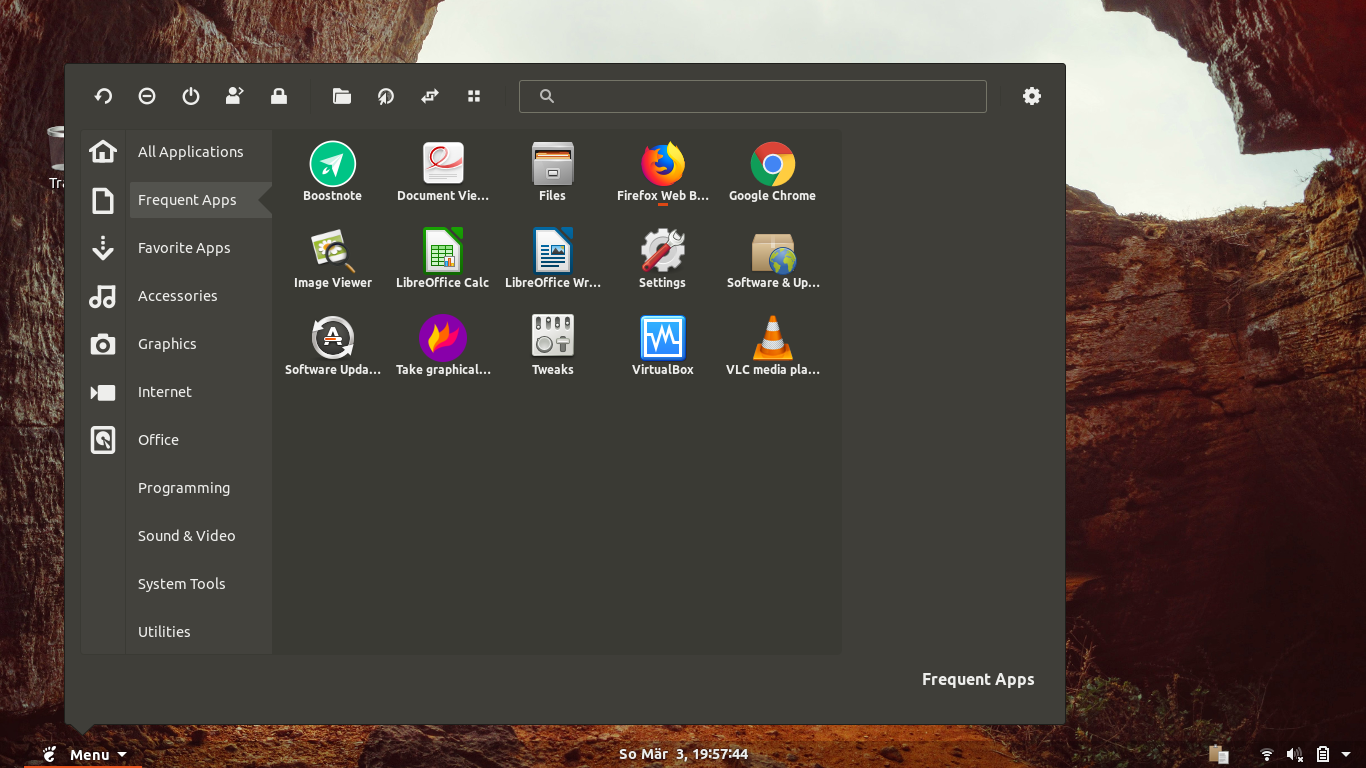Open the clock and calendar in panel
Screen dimensions: 1366x768
[683, 754]
